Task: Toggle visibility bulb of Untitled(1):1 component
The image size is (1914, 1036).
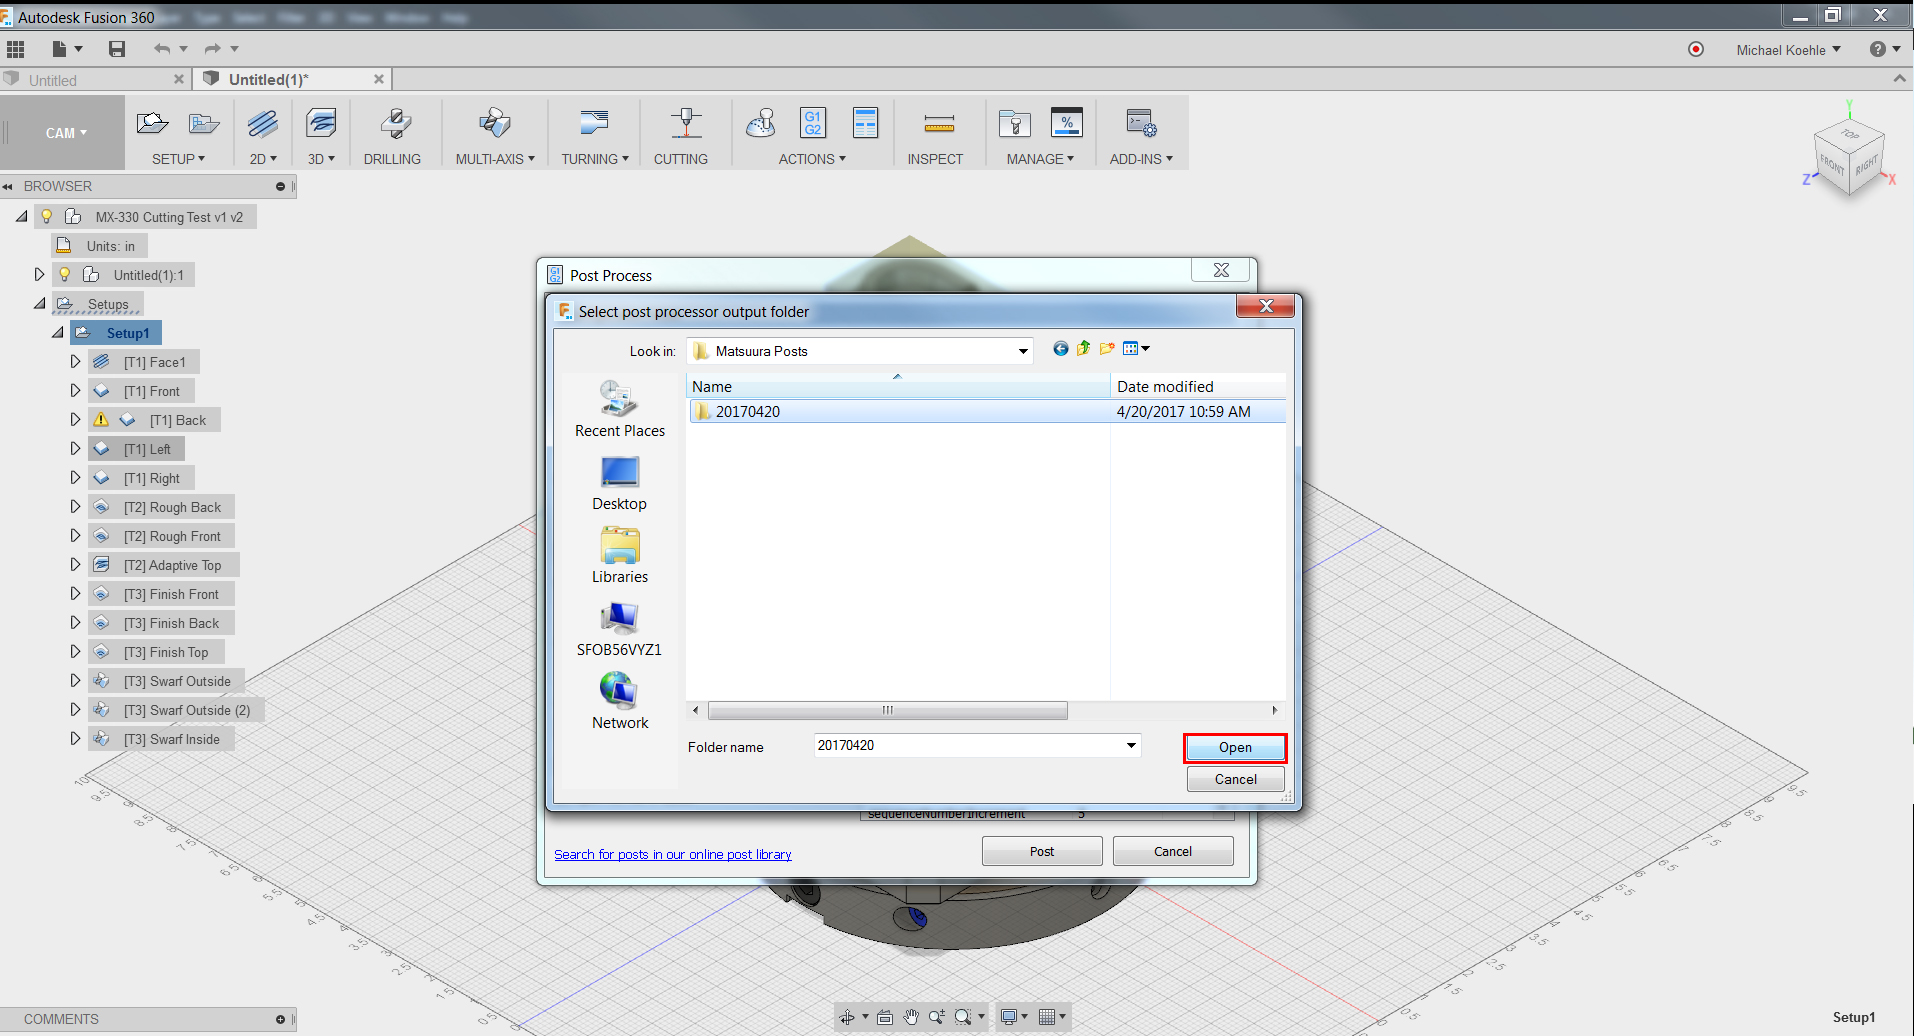Action: (x=64, y=275)
